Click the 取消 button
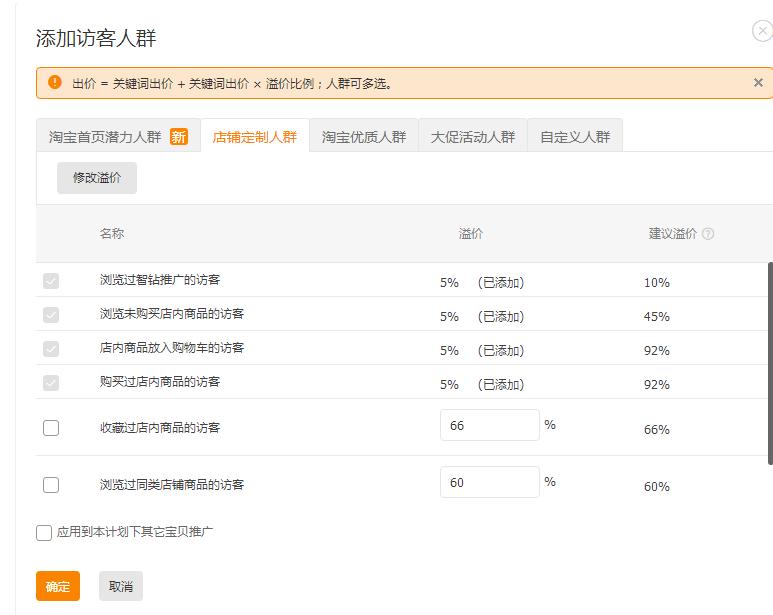773x615 pixels. (x=121, y=586)
